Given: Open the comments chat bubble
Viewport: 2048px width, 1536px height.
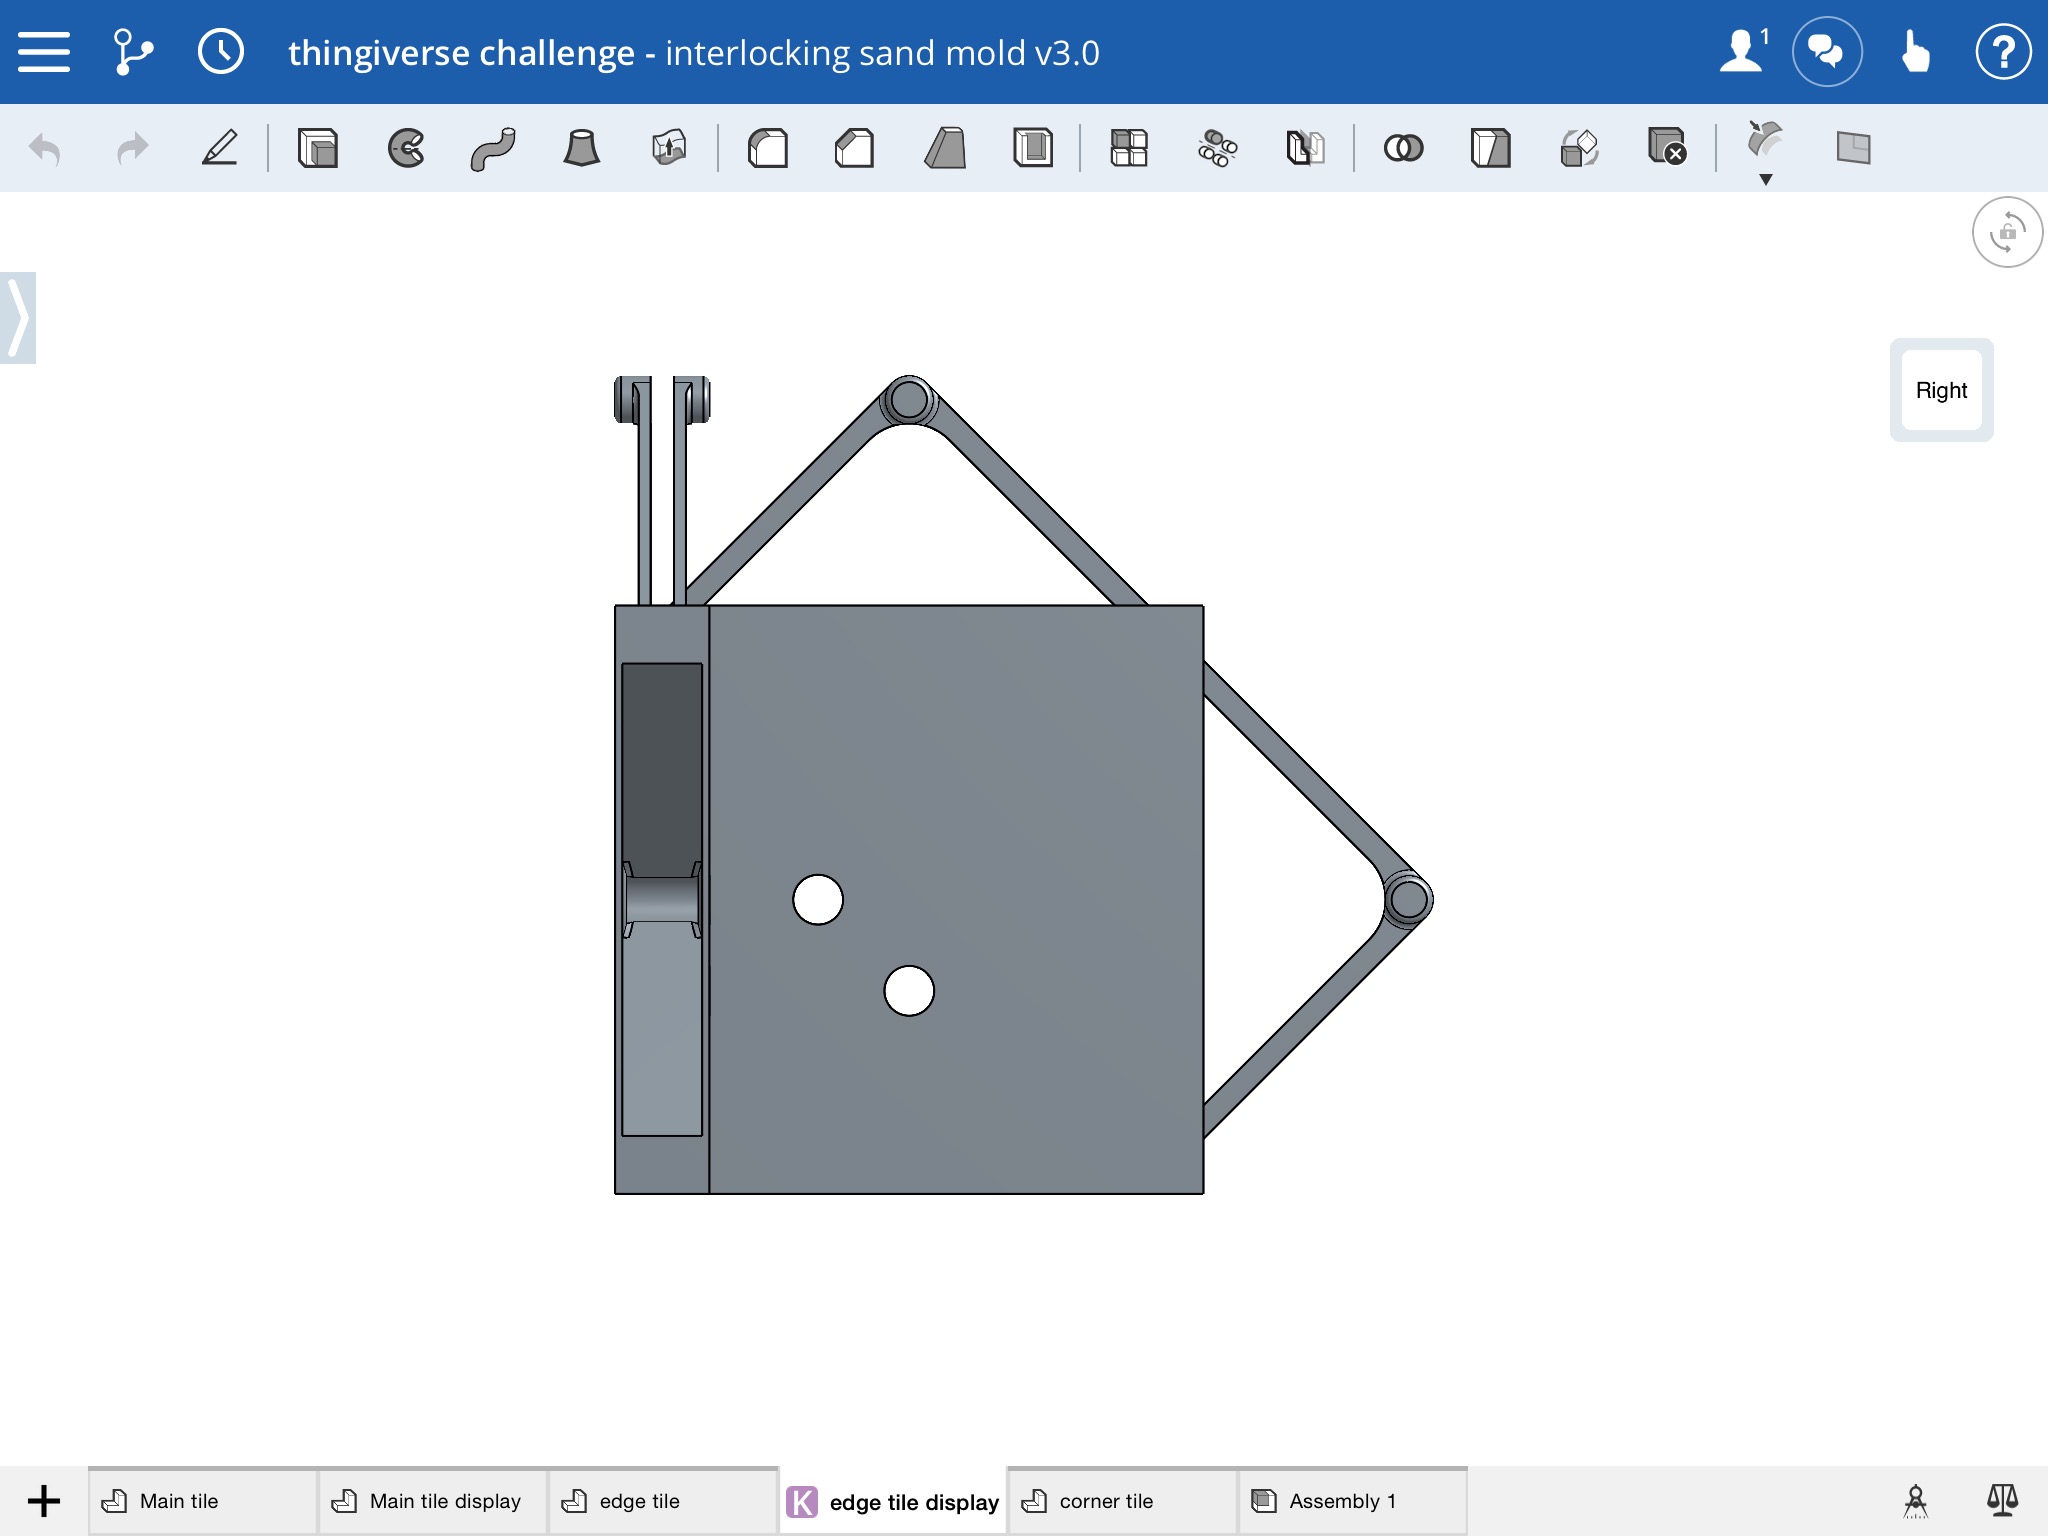Looking at the screenshot, I should click(1827, 52).
